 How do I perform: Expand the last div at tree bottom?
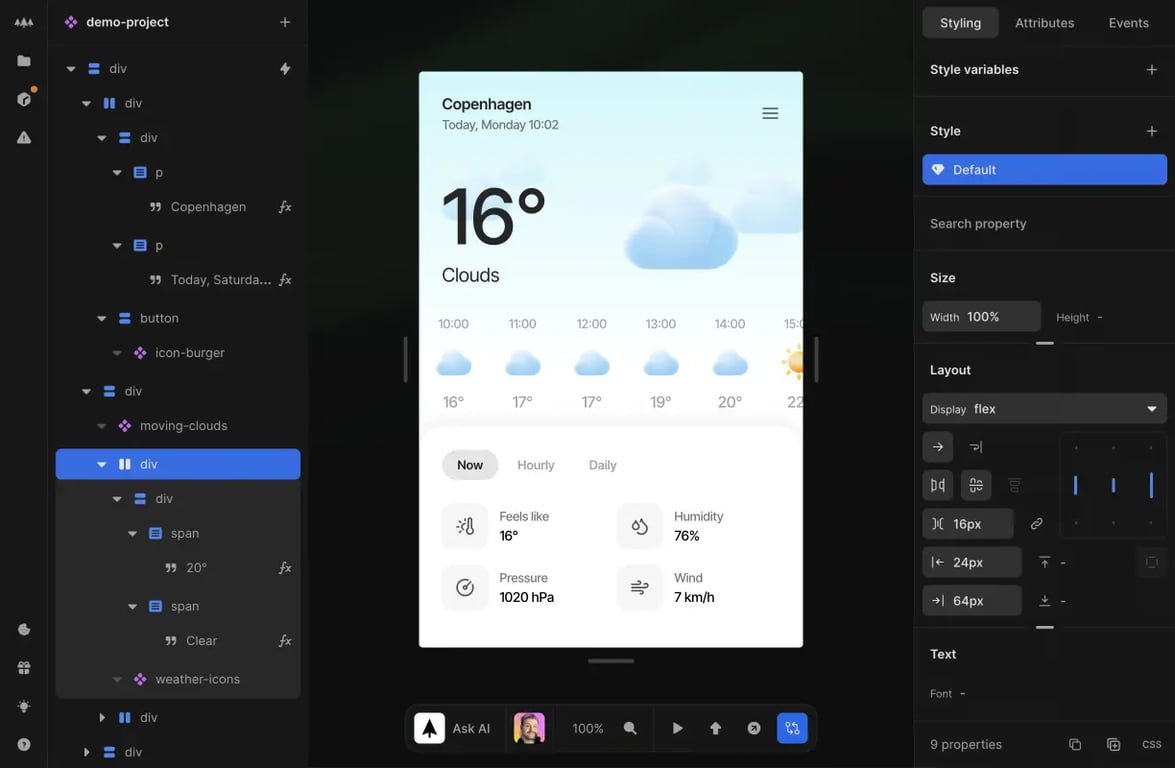click(86, 752)
